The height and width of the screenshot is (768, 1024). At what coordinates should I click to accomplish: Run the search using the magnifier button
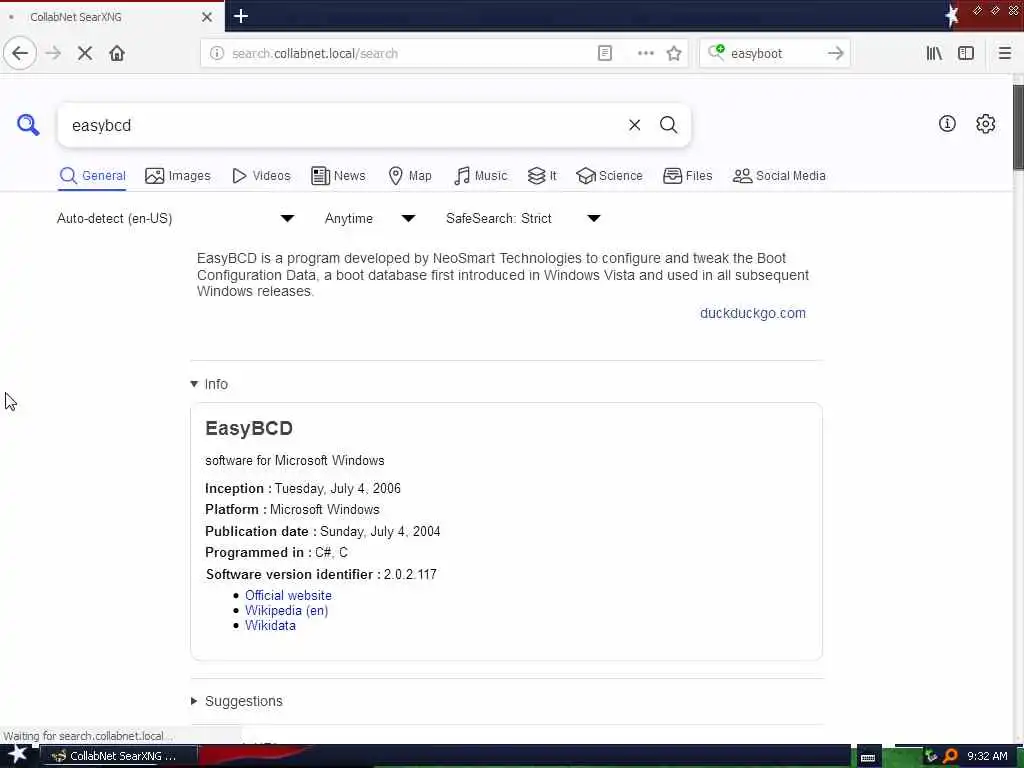coord(668,125)
